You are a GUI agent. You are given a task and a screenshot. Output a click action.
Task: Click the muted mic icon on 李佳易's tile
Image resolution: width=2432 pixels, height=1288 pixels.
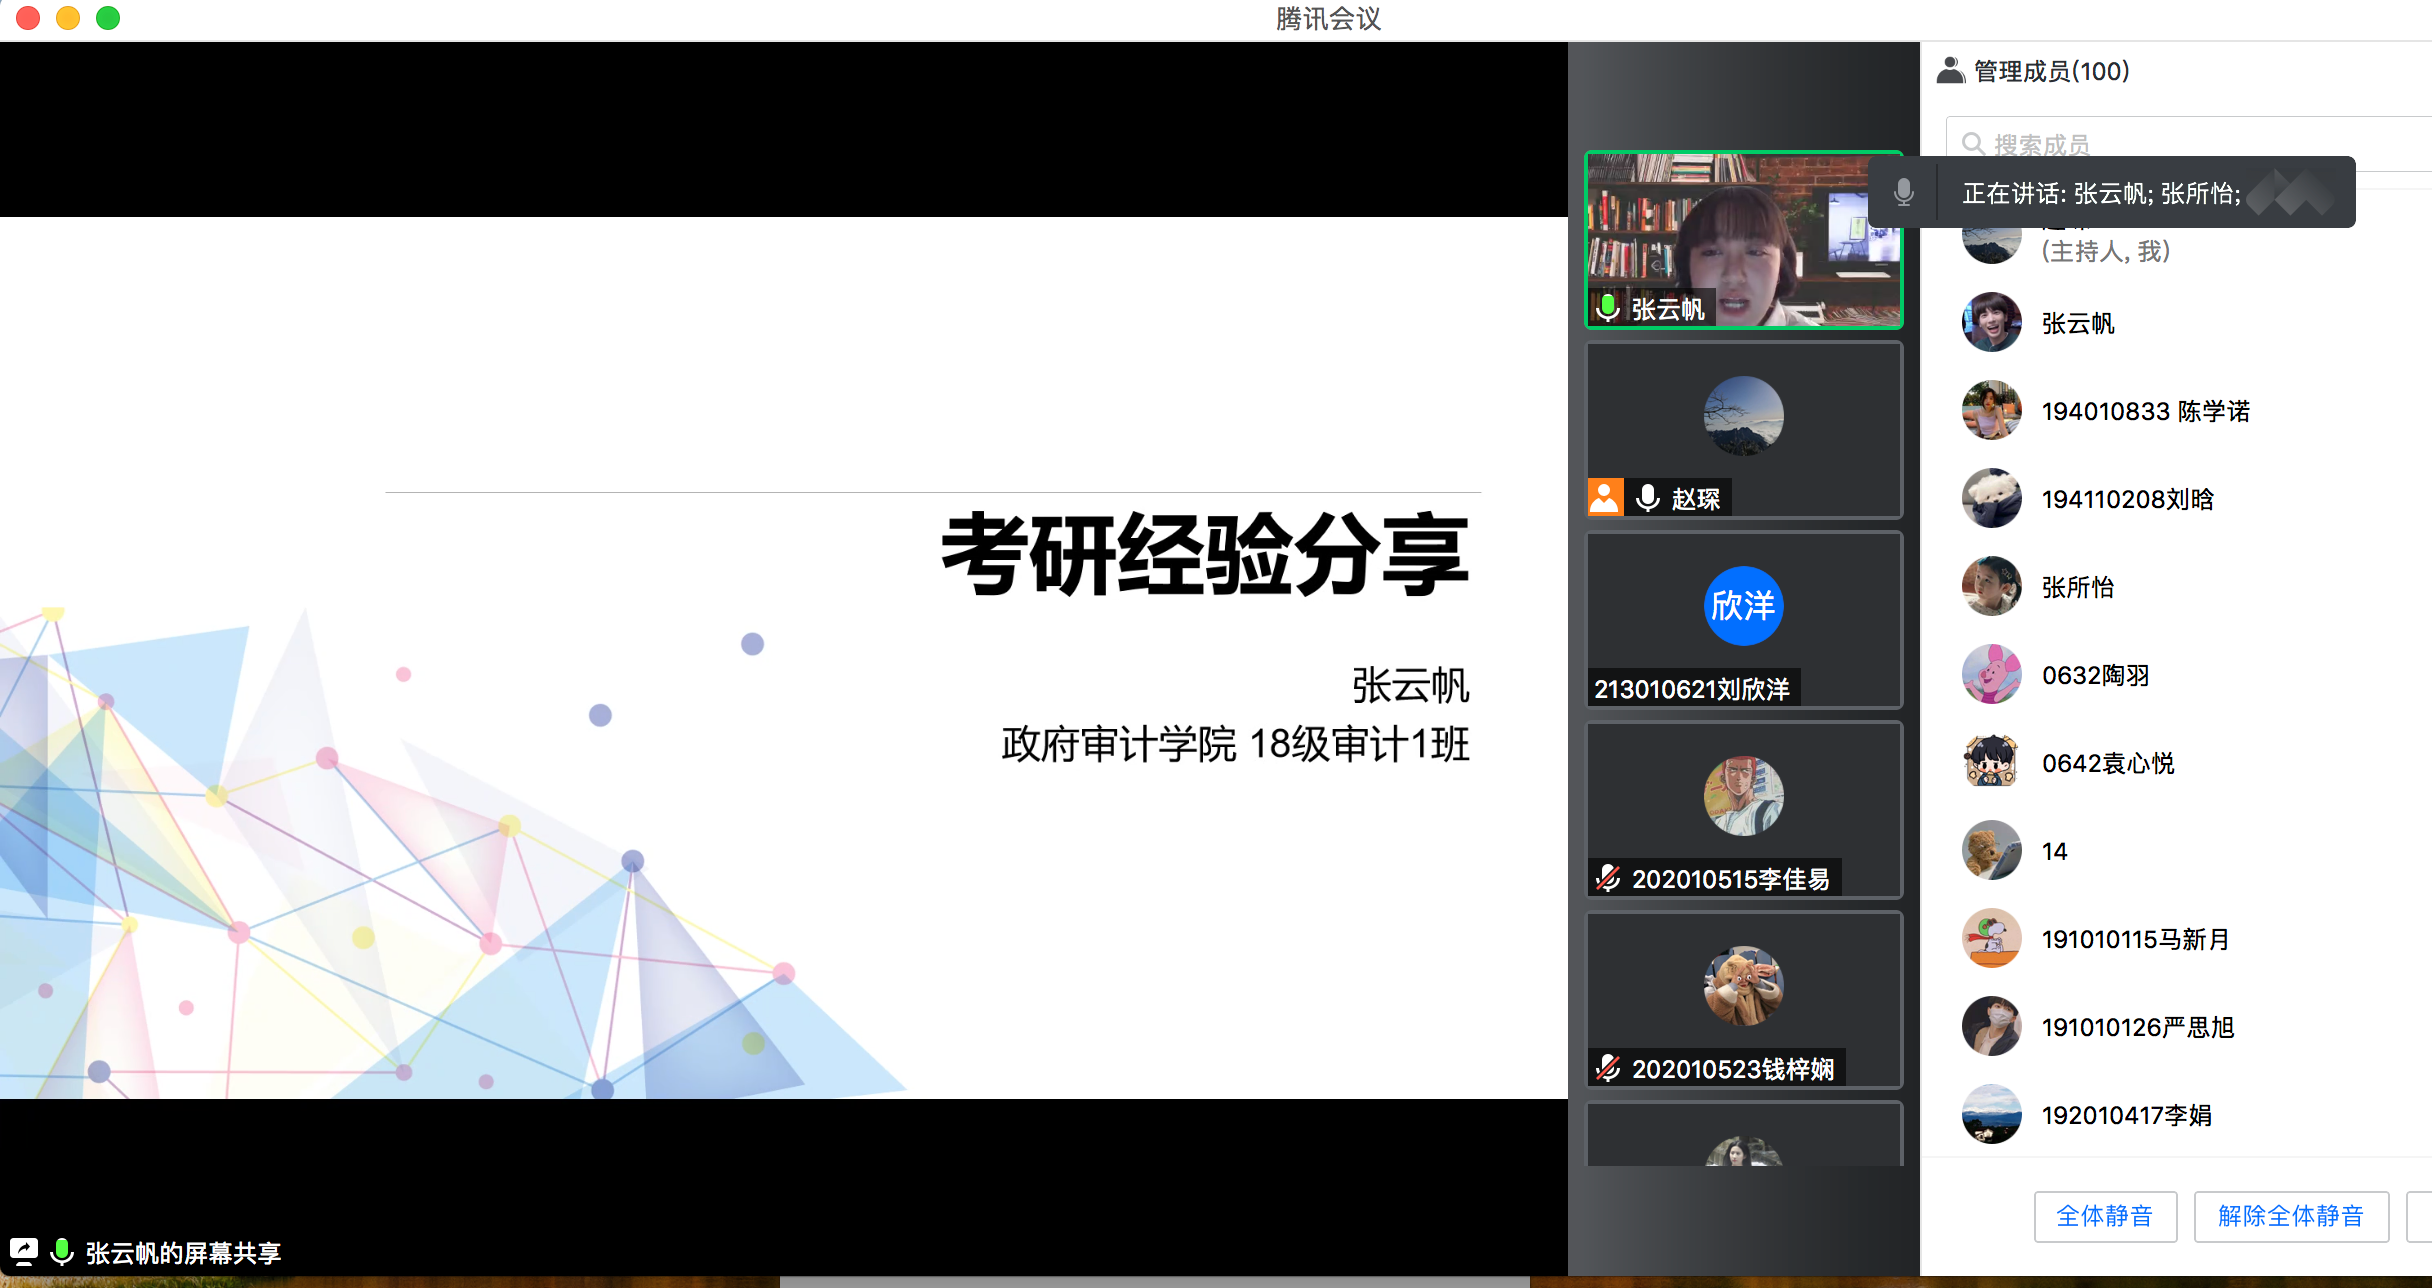1608,879
